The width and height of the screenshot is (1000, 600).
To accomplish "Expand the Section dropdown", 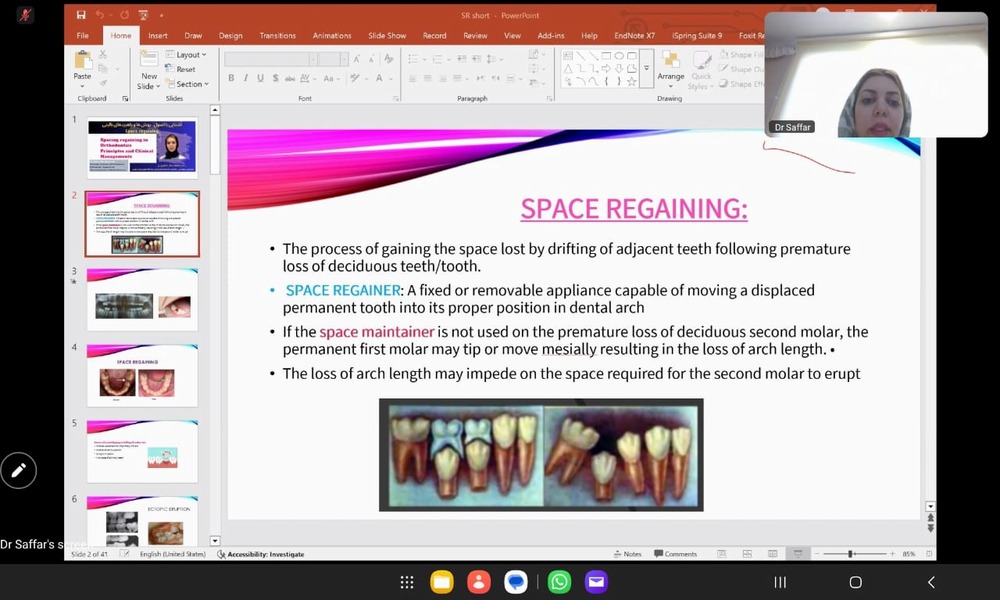I will 187,84.
